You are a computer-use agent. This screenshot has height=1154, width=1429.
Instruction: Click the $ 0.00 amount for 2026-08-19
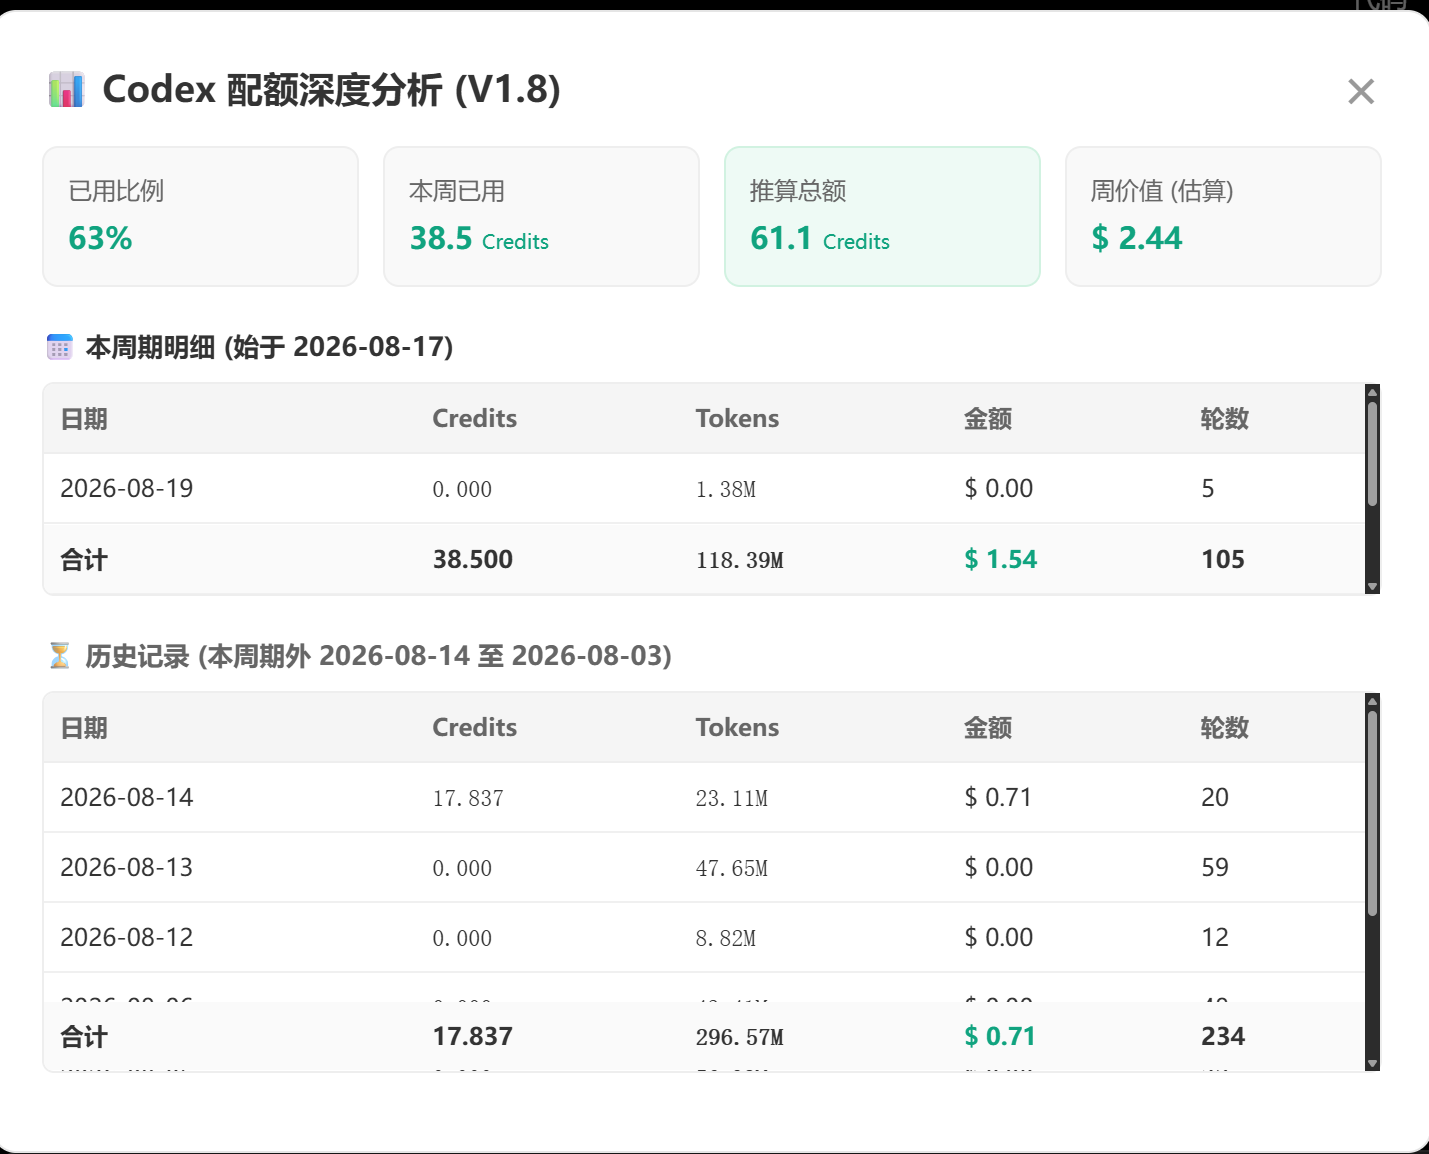coord(999,488)
